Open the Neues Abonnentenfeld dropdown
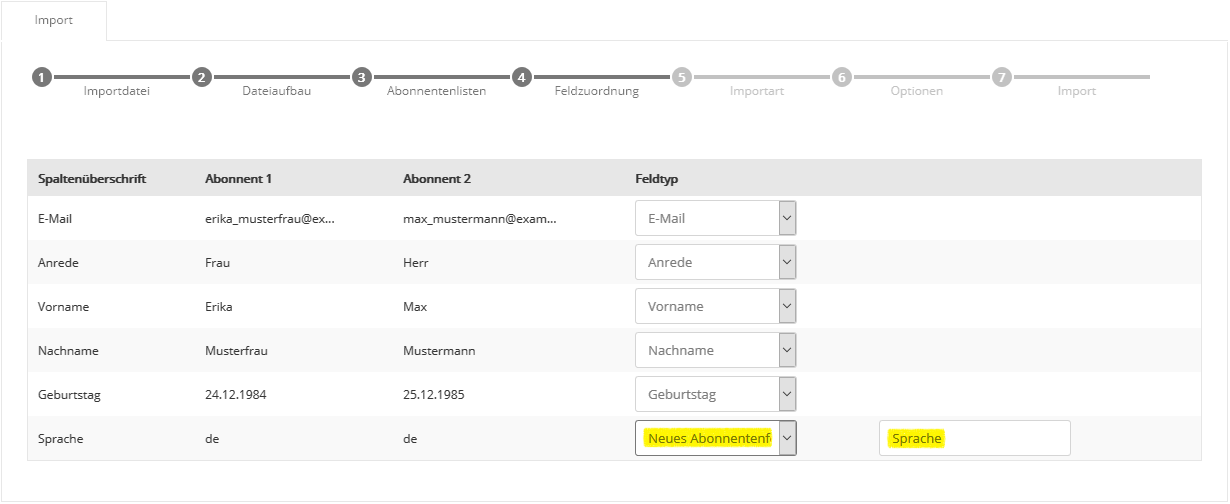The height and width of the screenshot is (504, 1230). (x=715, y=438)
